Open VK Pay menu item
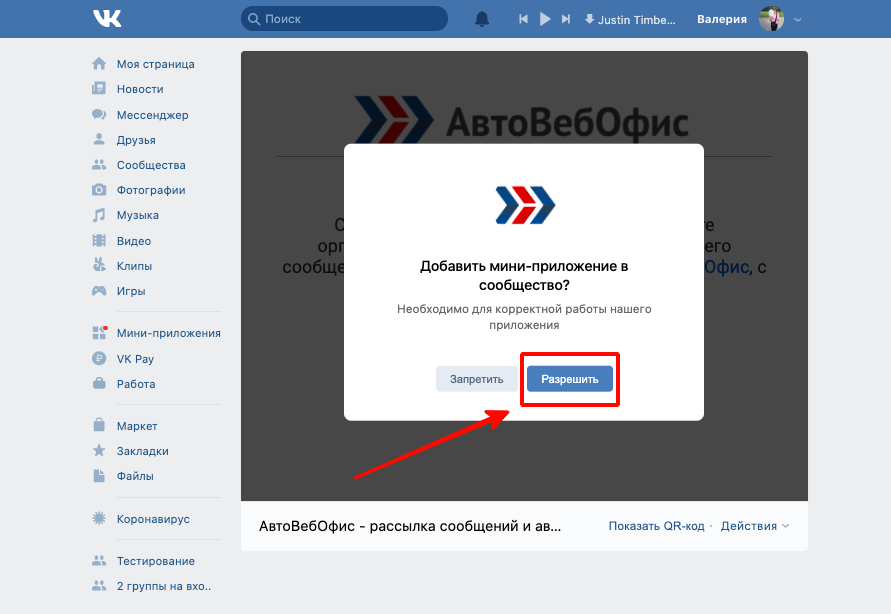This screenshot has width=891, height=614. coord(135,359)
